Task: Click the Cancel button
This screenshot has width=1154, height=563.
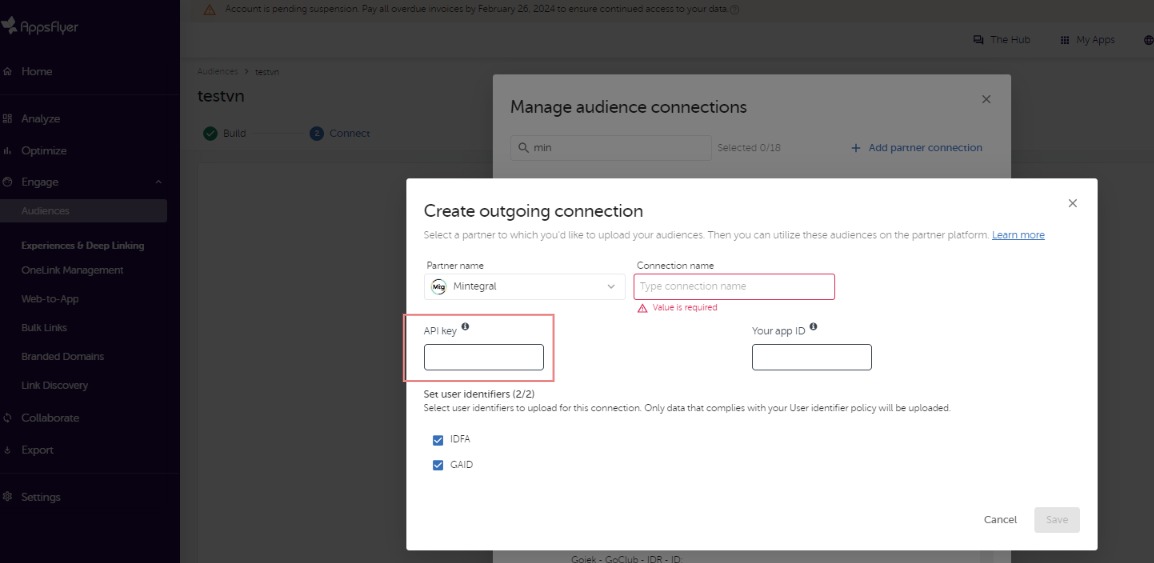Action: click(x=1000, y=520)
